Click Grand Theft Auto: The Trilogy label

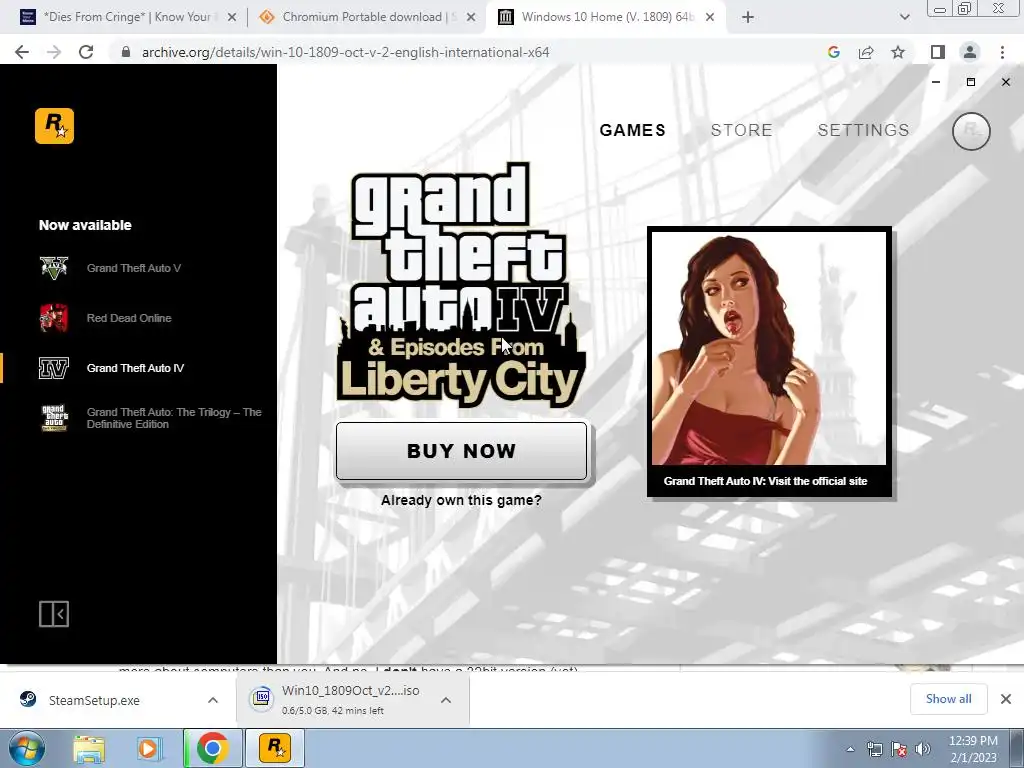point(174,418)
